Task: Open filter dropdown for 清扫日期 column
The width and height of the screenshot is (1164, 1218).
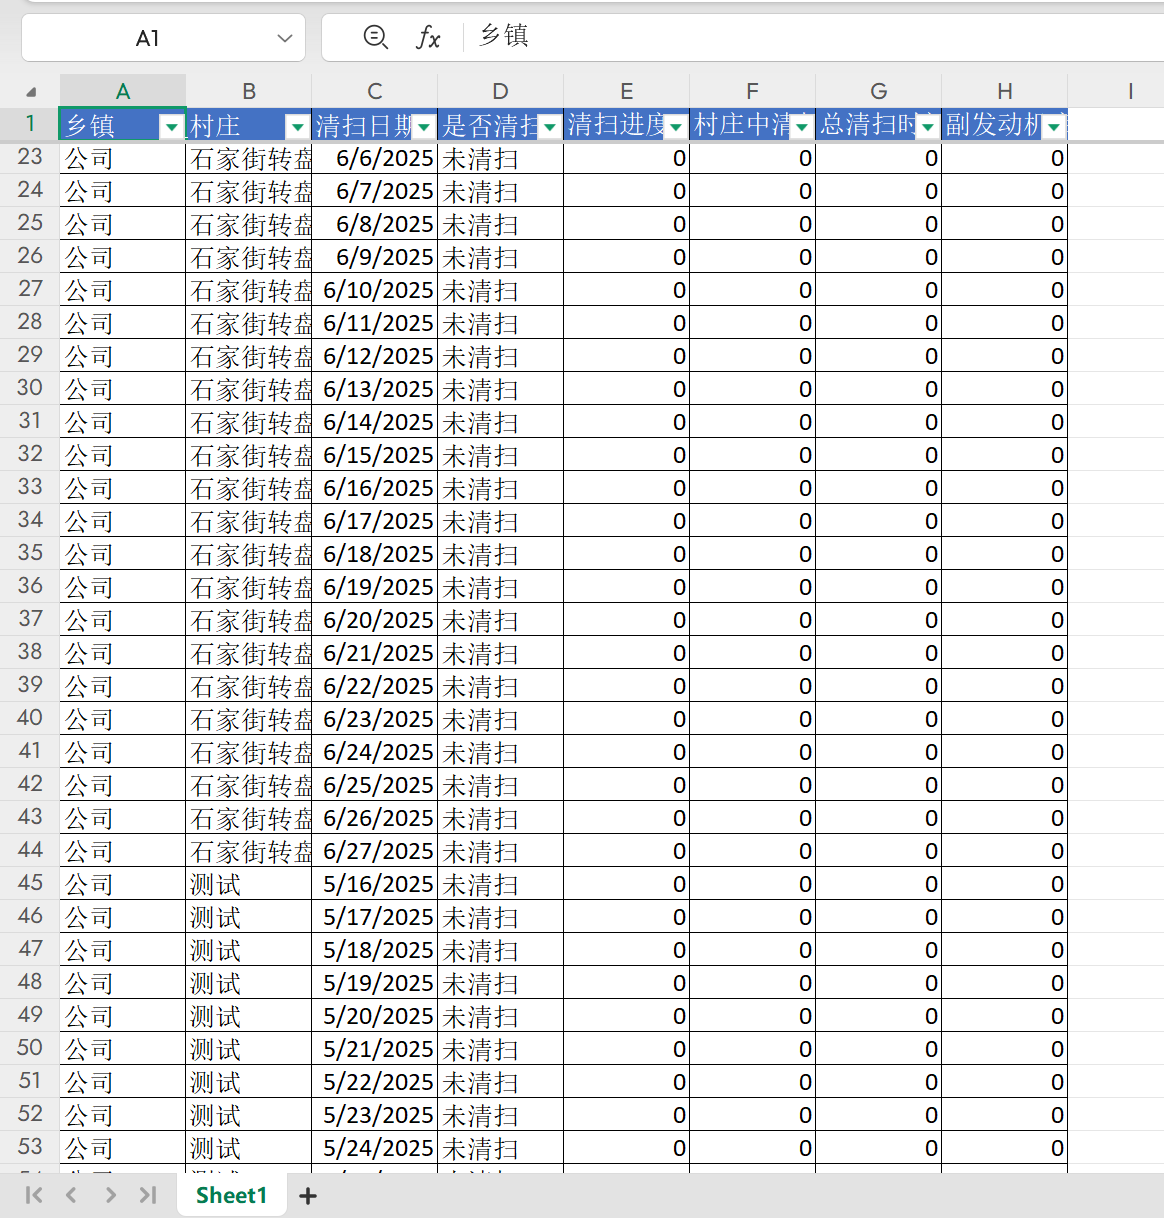Action: pyautogui.click(x=424, y=126)
